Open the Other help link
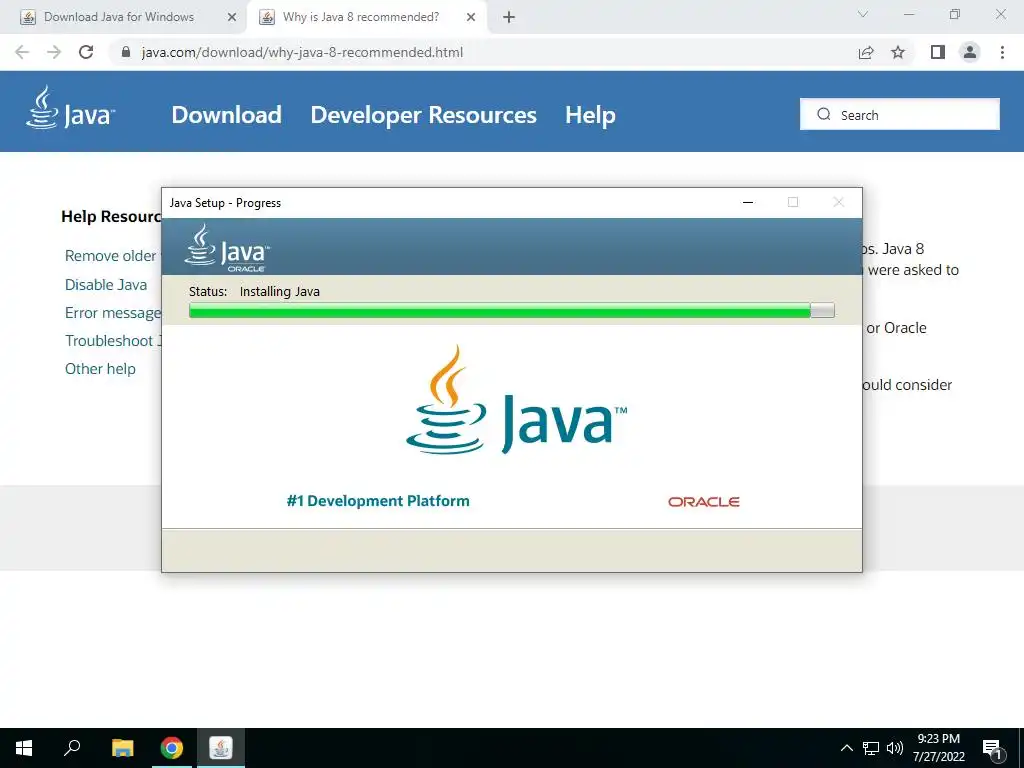The height and width of the screenshot is (768, 1024). (100, 369)
